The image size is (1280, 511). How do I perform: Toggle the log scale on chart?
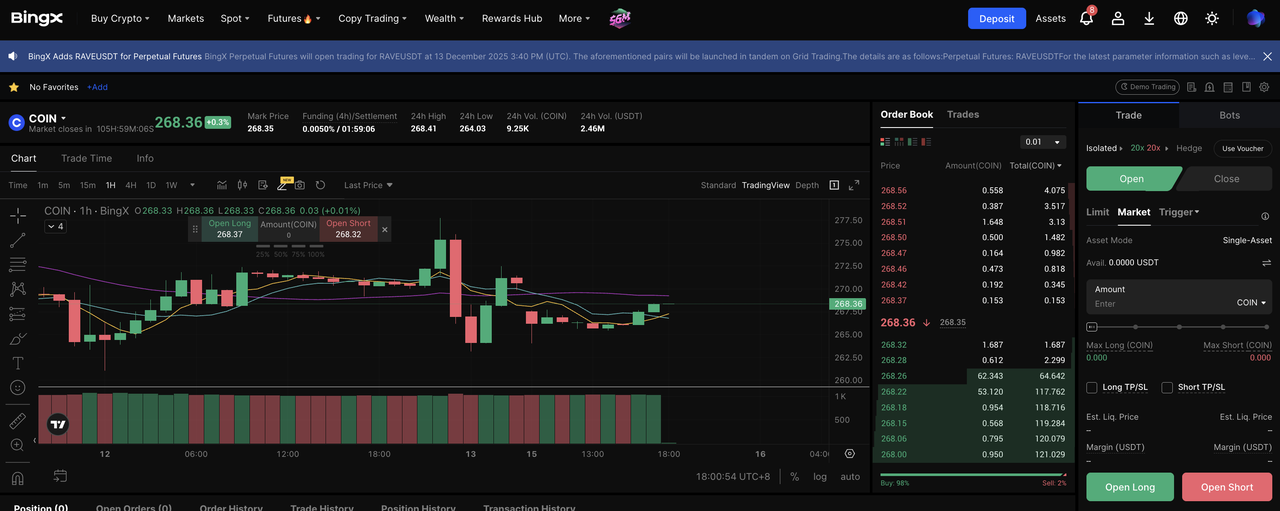tap(820, 477)
